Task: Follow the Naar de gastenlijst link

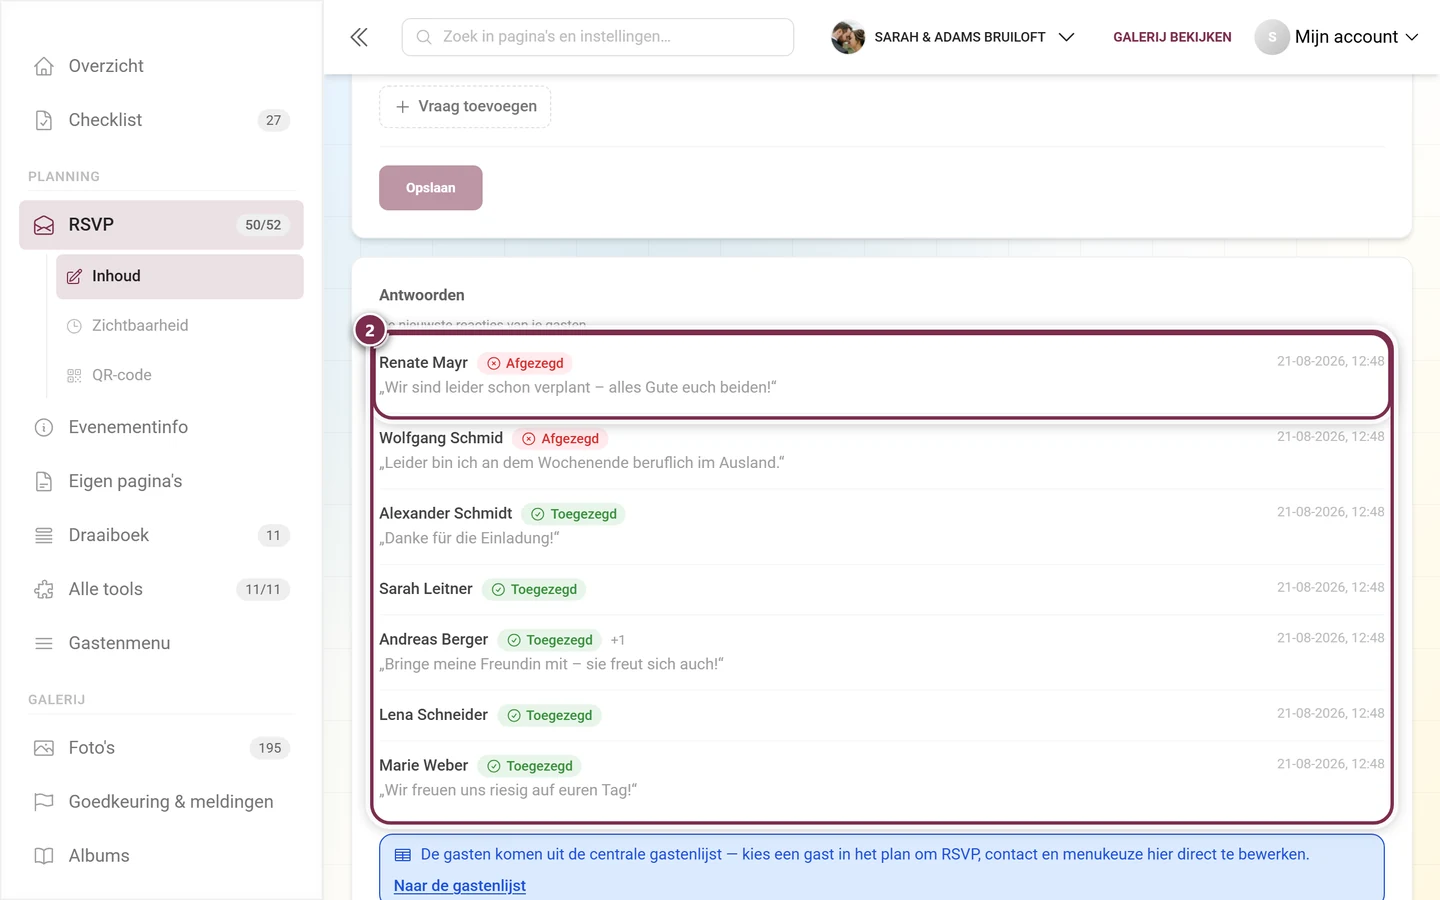Action: [460, 886]
